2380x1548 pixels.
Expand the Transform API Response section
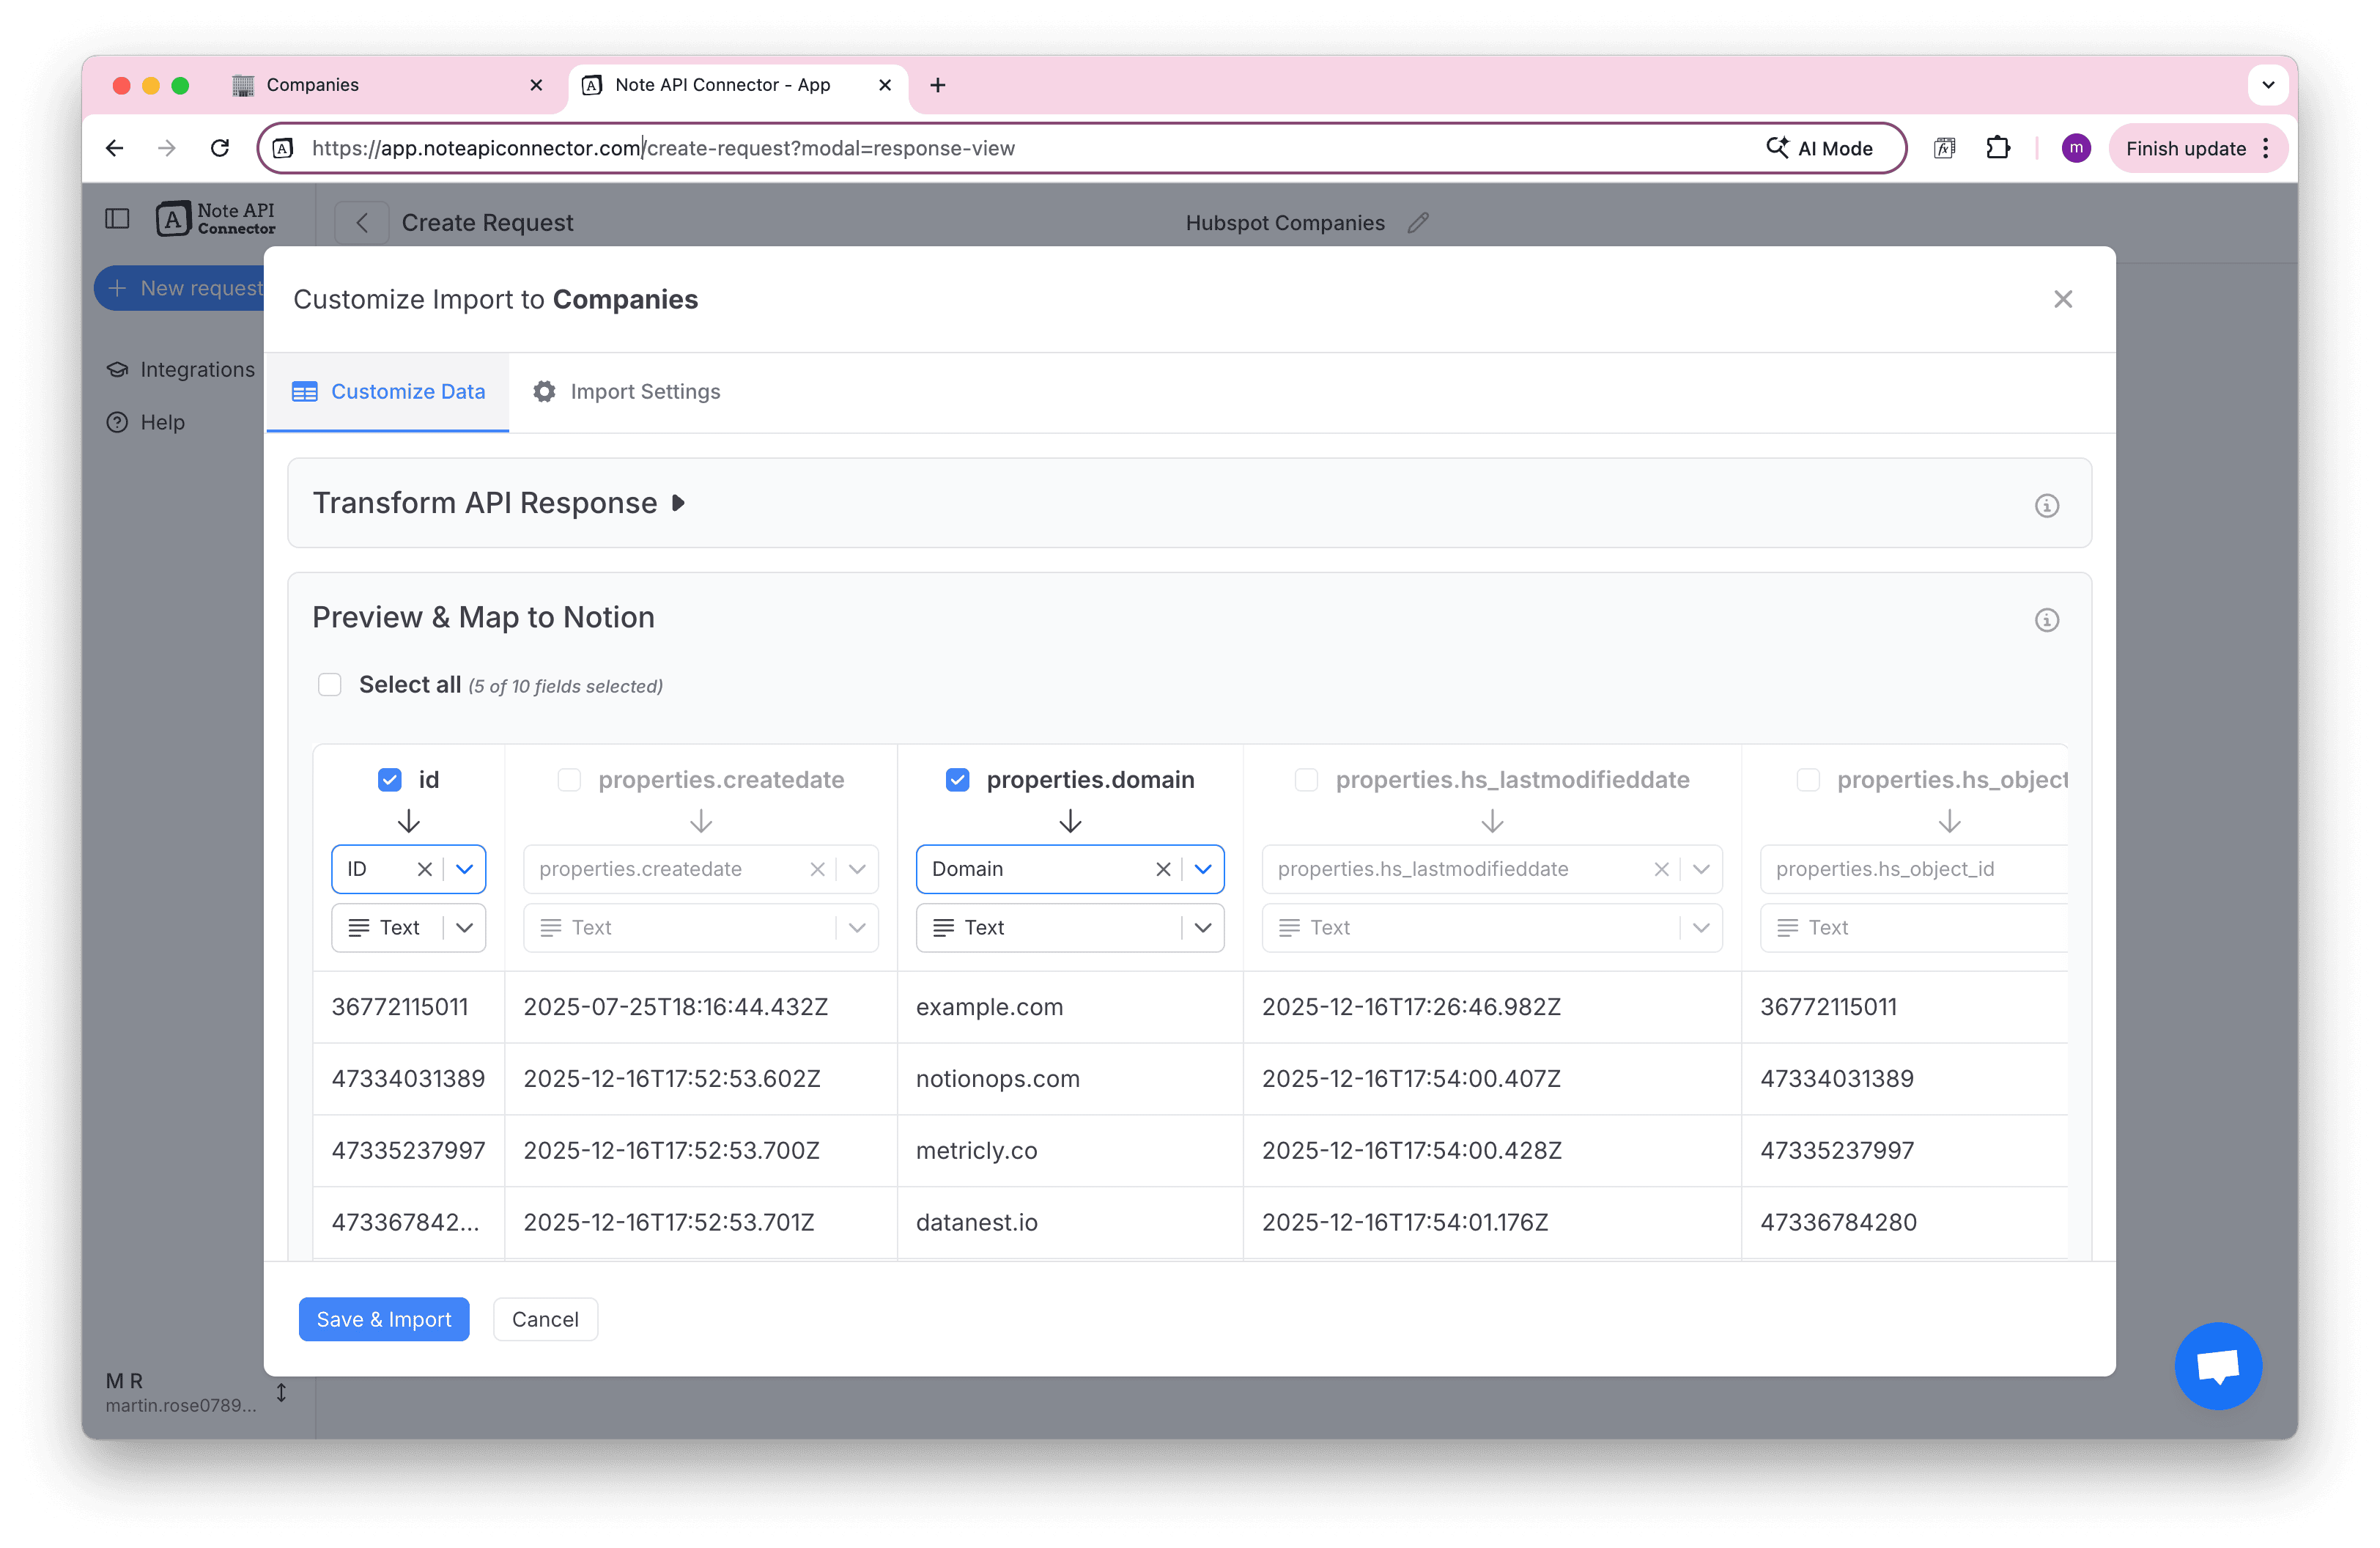[678, 503]
